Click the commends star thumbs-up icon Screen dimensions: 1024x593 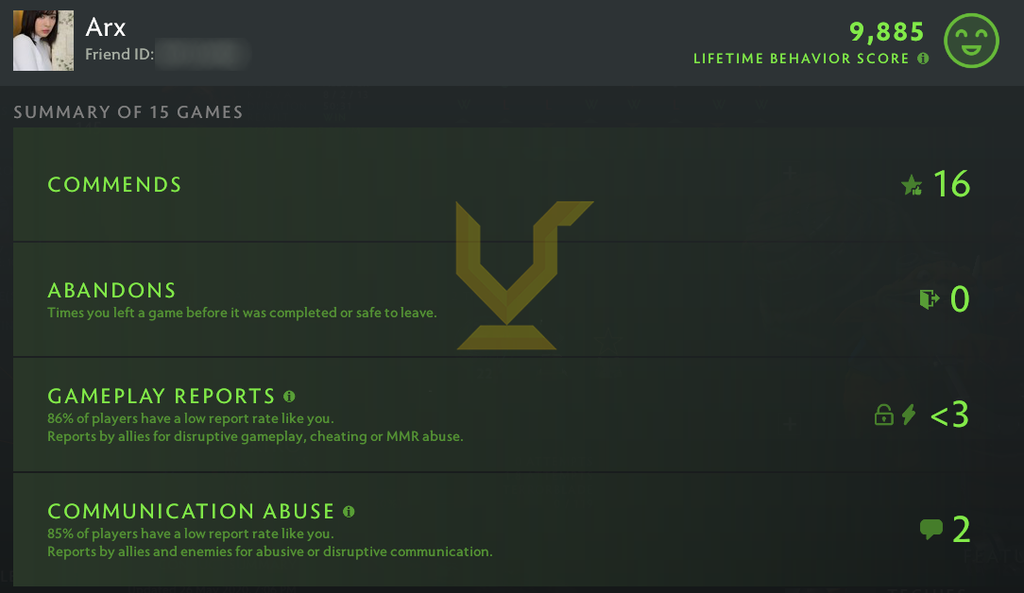coord(912,185)
